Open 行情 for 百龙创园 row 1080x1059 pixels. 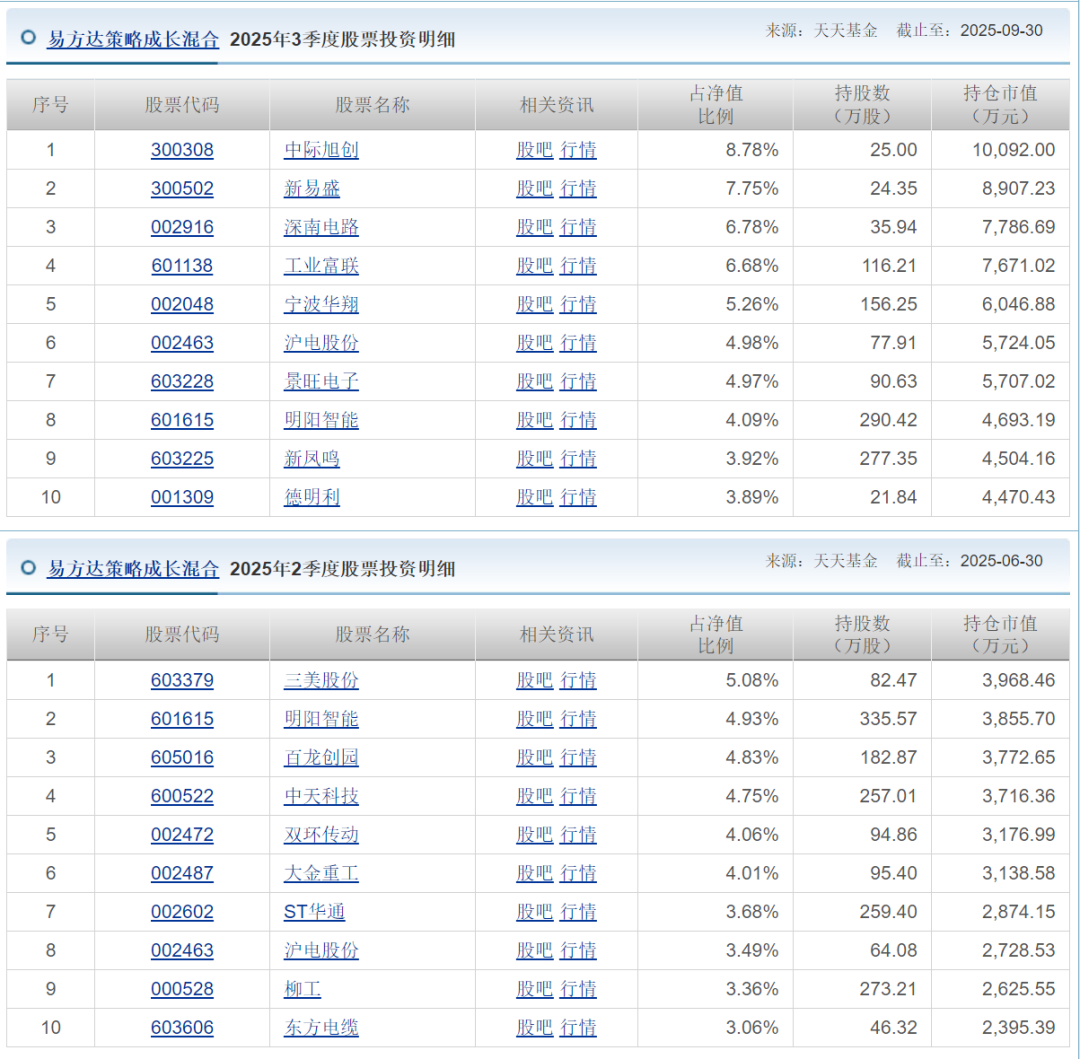click(578, 757)
